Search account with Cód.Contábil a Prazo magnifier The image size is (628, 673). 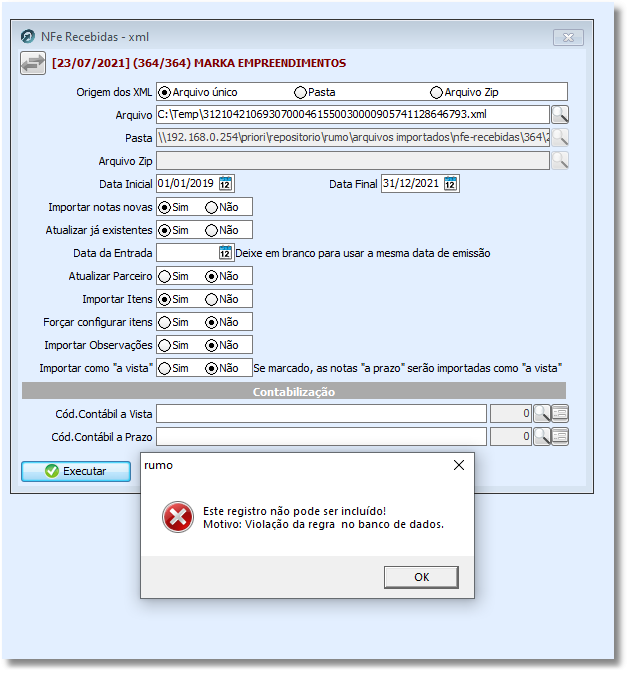pos(542,437)
